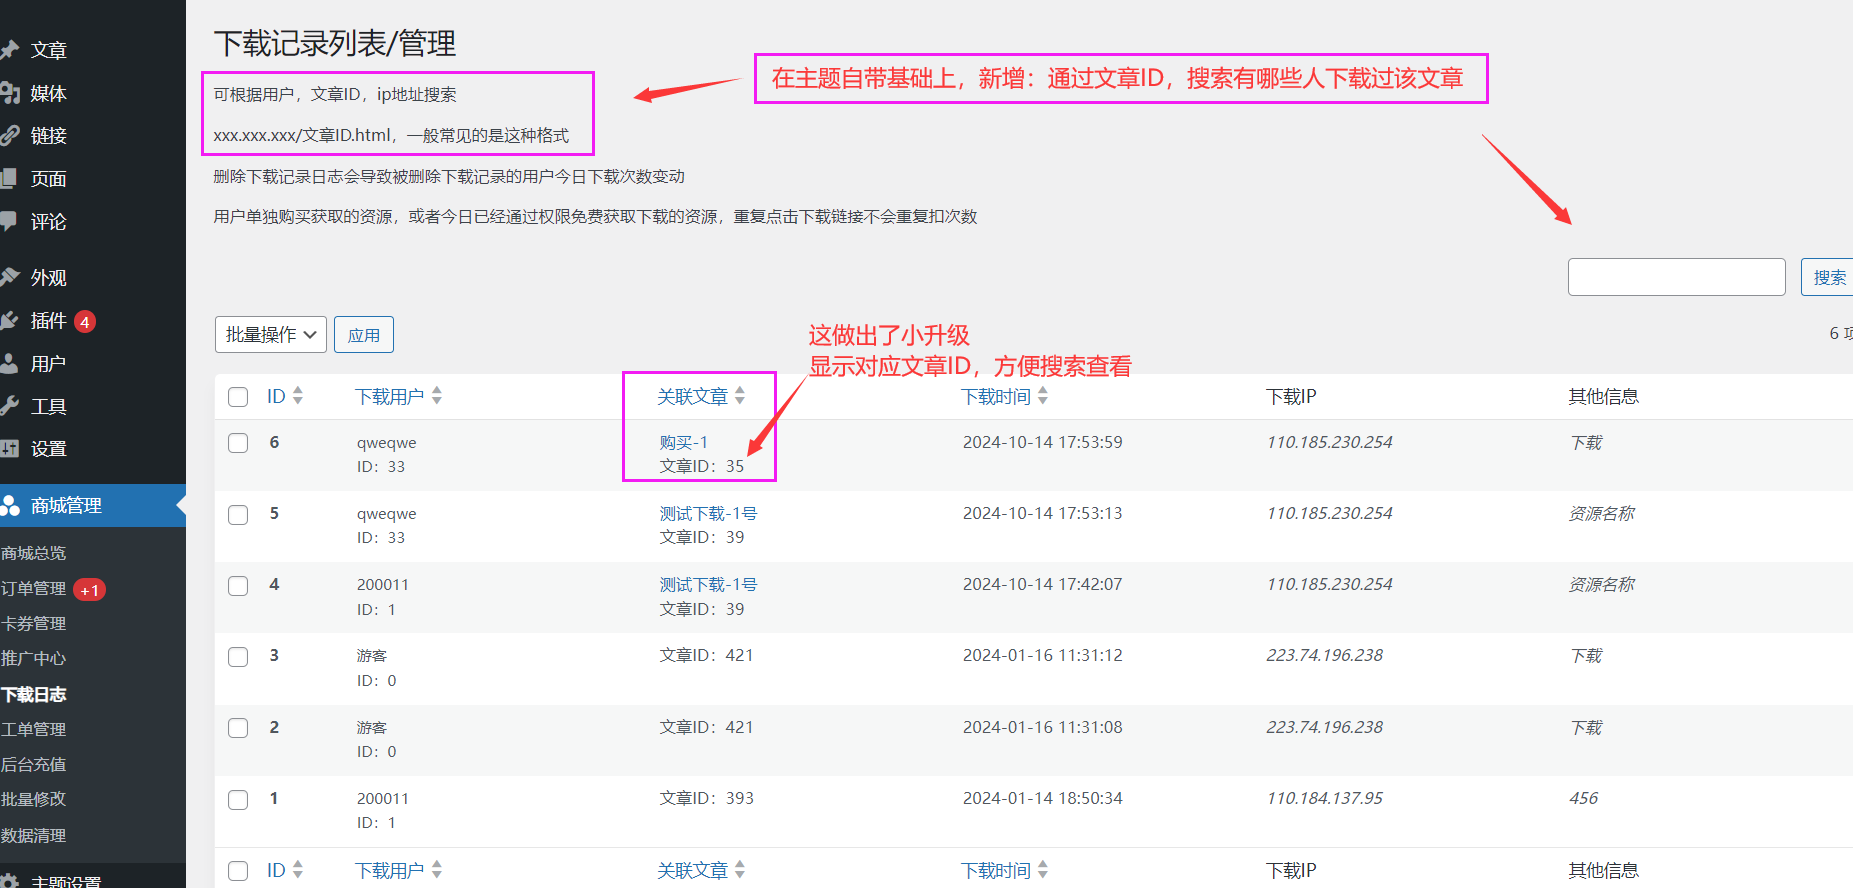Select 下载日志 submenu item
The image size is (1853, 888).
[34, 694]
